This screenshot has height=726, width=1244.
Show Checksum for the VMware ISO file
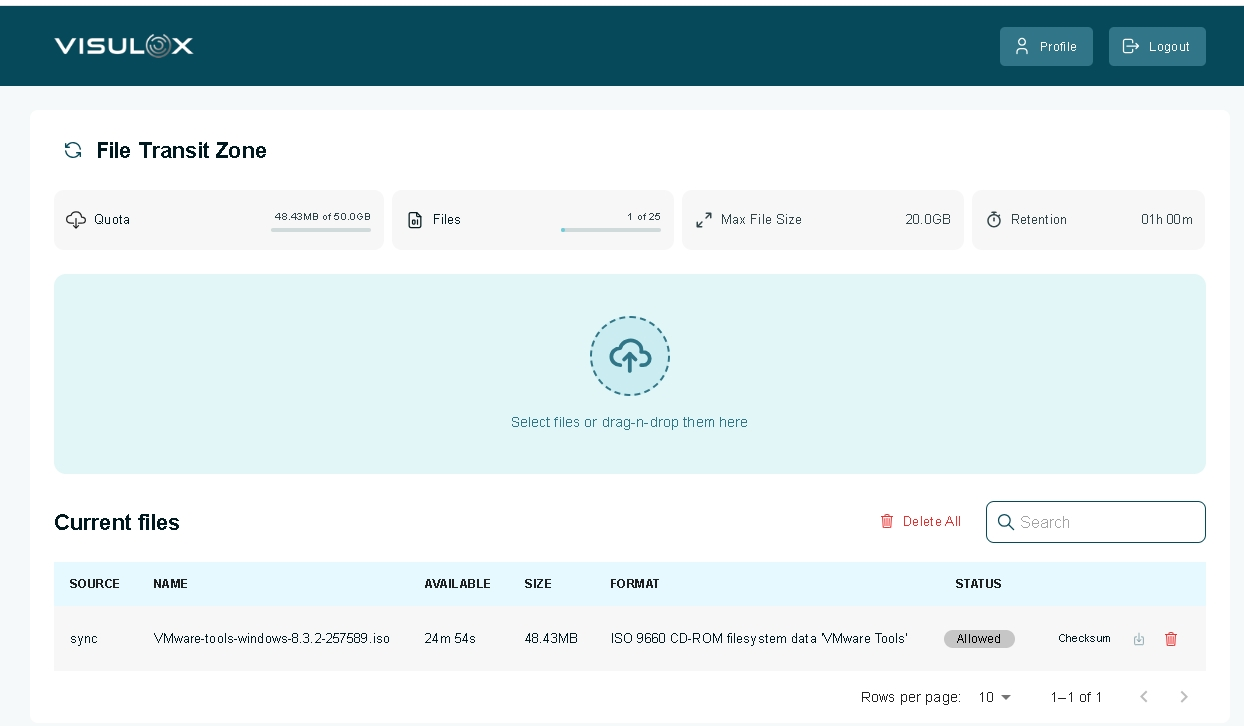[x=1084, y=639]
